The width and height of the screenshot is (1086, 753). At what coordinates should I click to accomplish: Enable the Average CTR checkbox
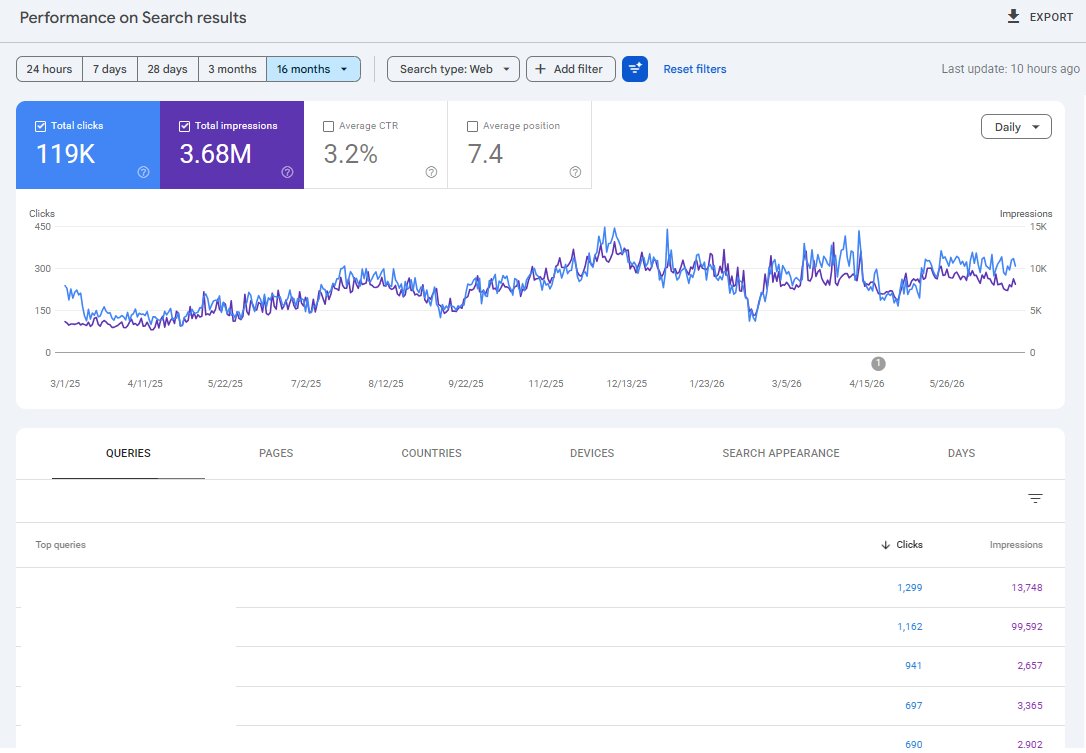tap(328, 126)
